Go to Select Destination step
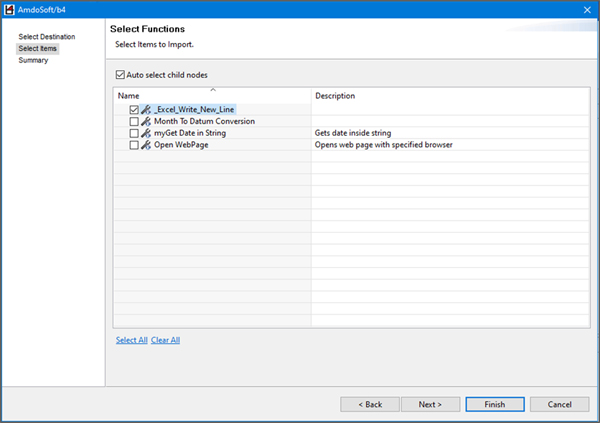 click(47, 37)
